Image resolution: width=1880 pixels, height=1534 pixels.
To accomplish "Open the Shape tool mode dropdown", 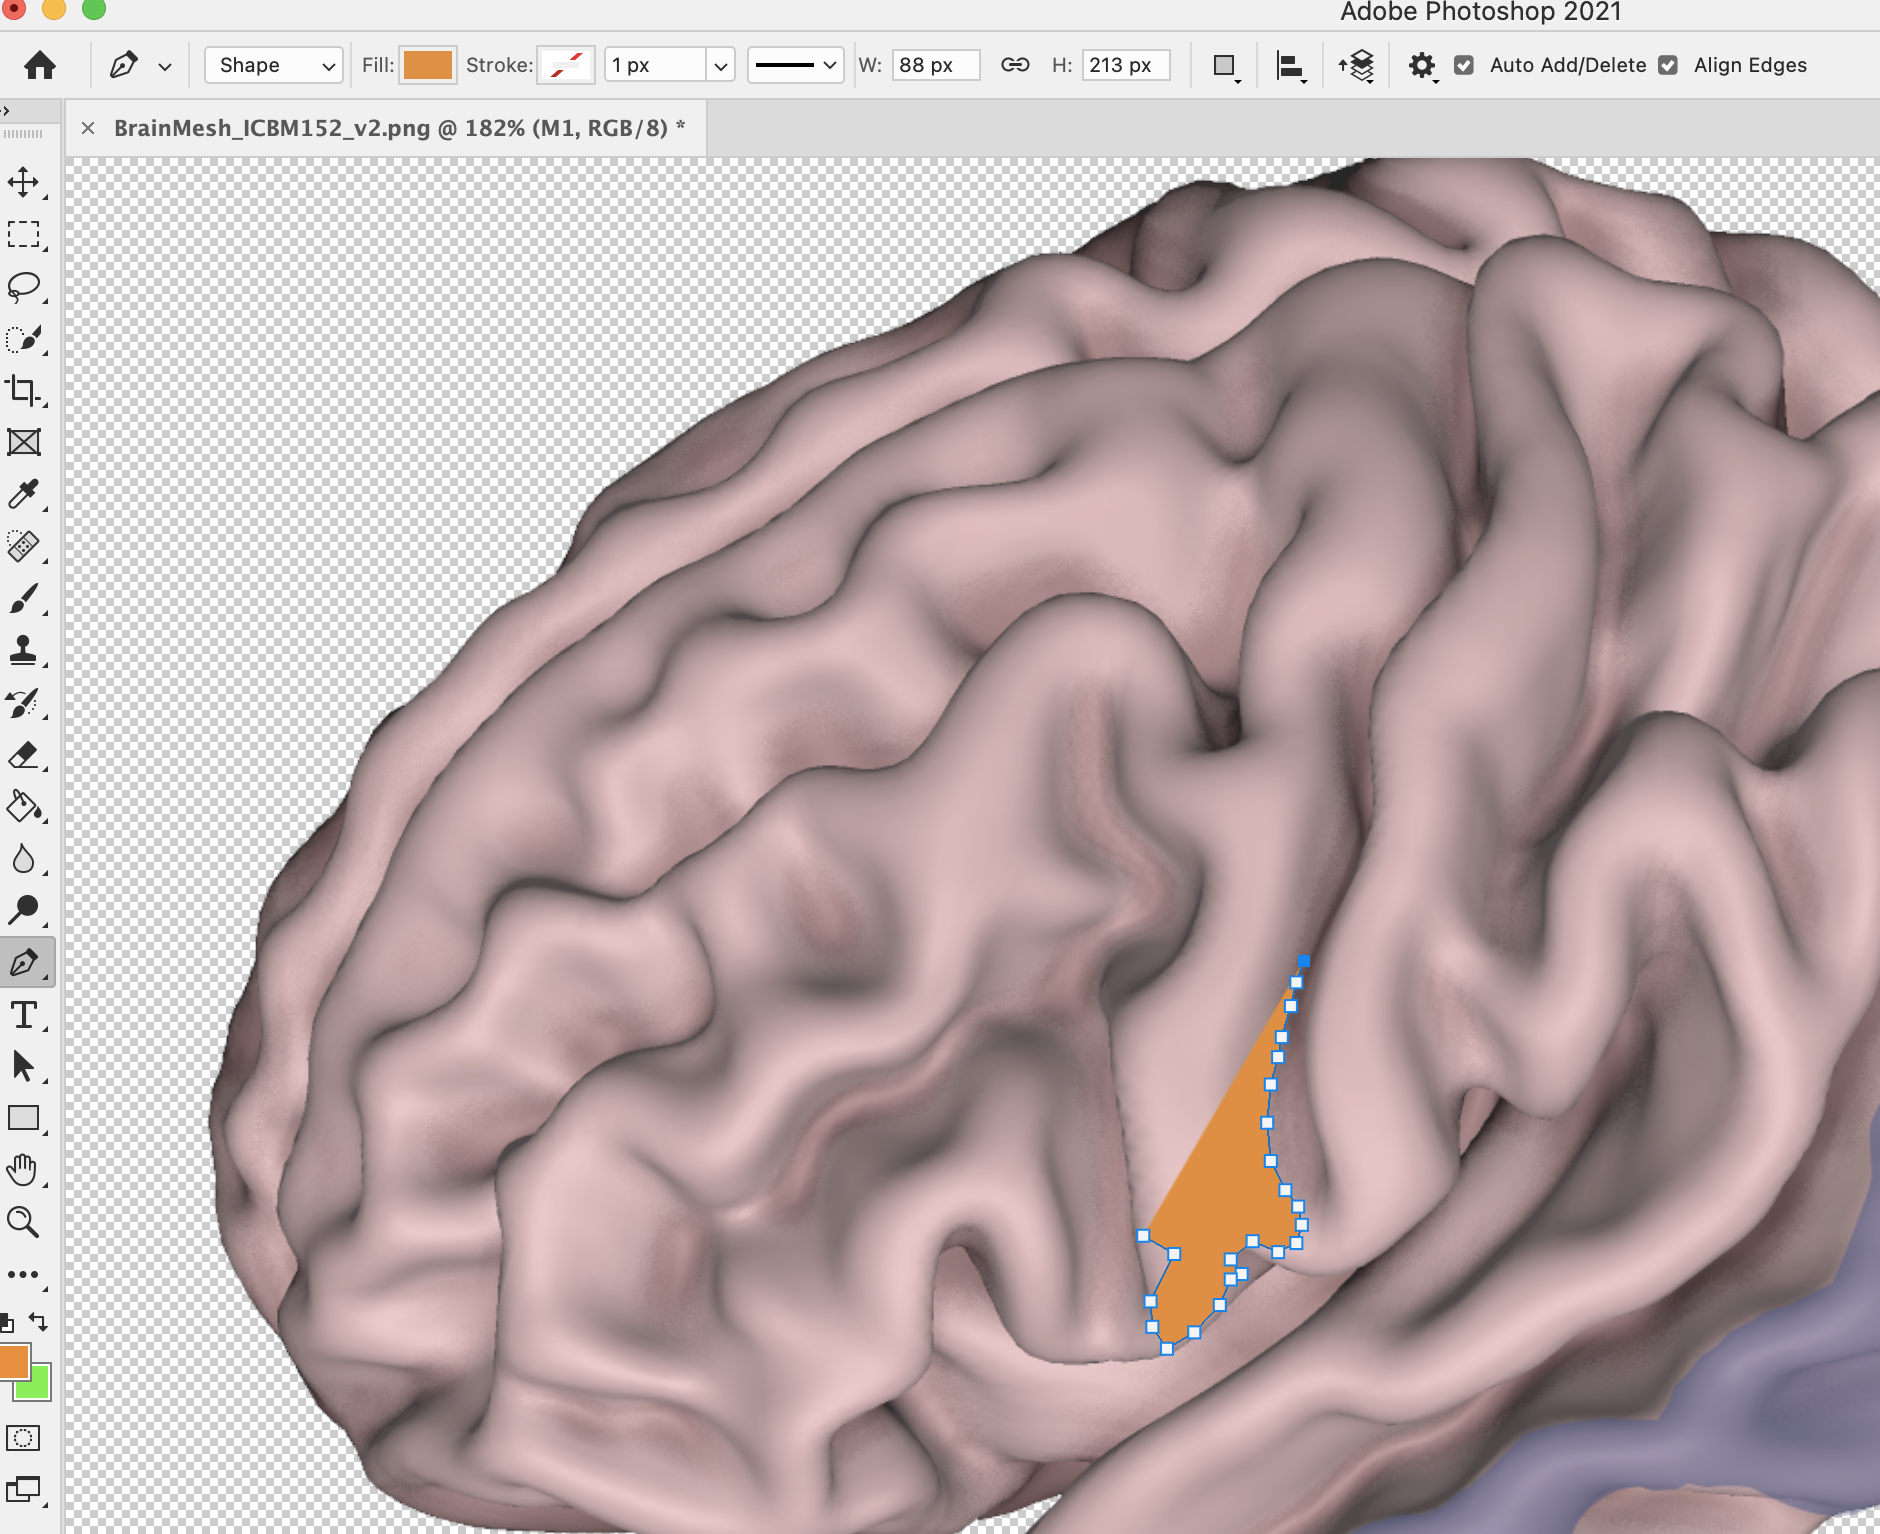I will coord(274,66).
